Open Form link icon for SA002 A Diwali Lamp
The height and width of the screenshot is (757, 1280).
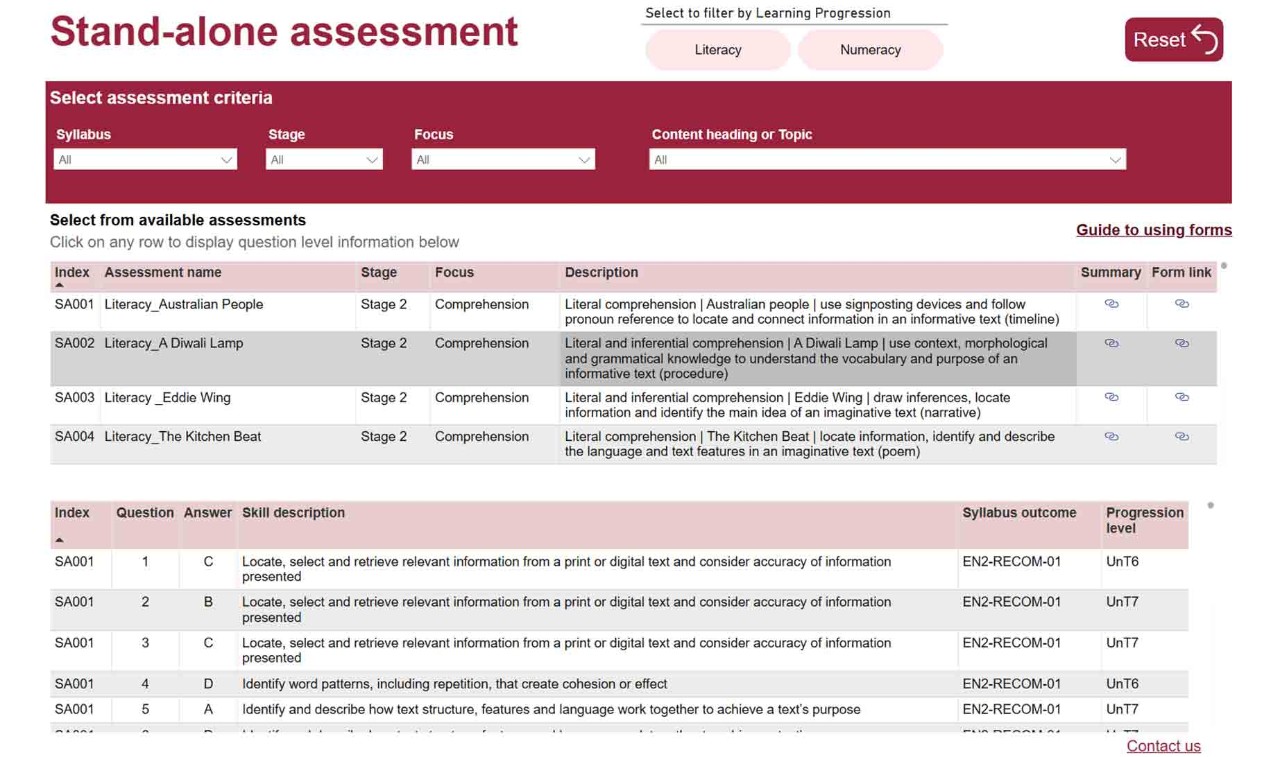coord(1181,343)
